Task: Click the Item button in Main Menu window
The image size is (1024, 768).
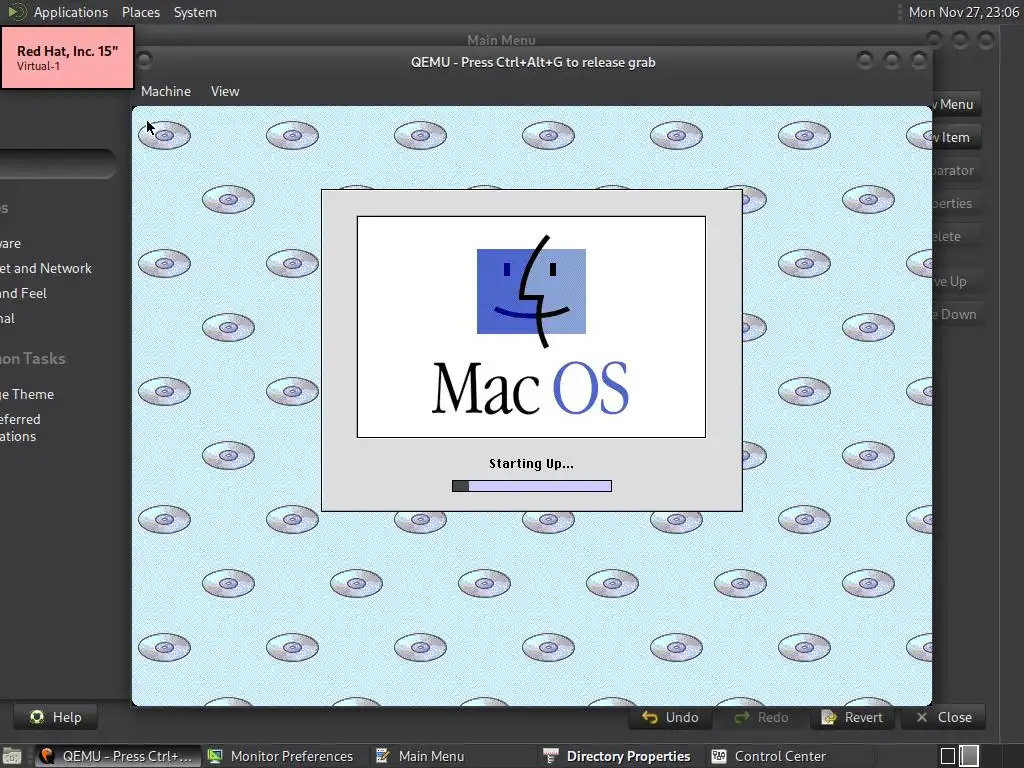Action: coord(956,137)
